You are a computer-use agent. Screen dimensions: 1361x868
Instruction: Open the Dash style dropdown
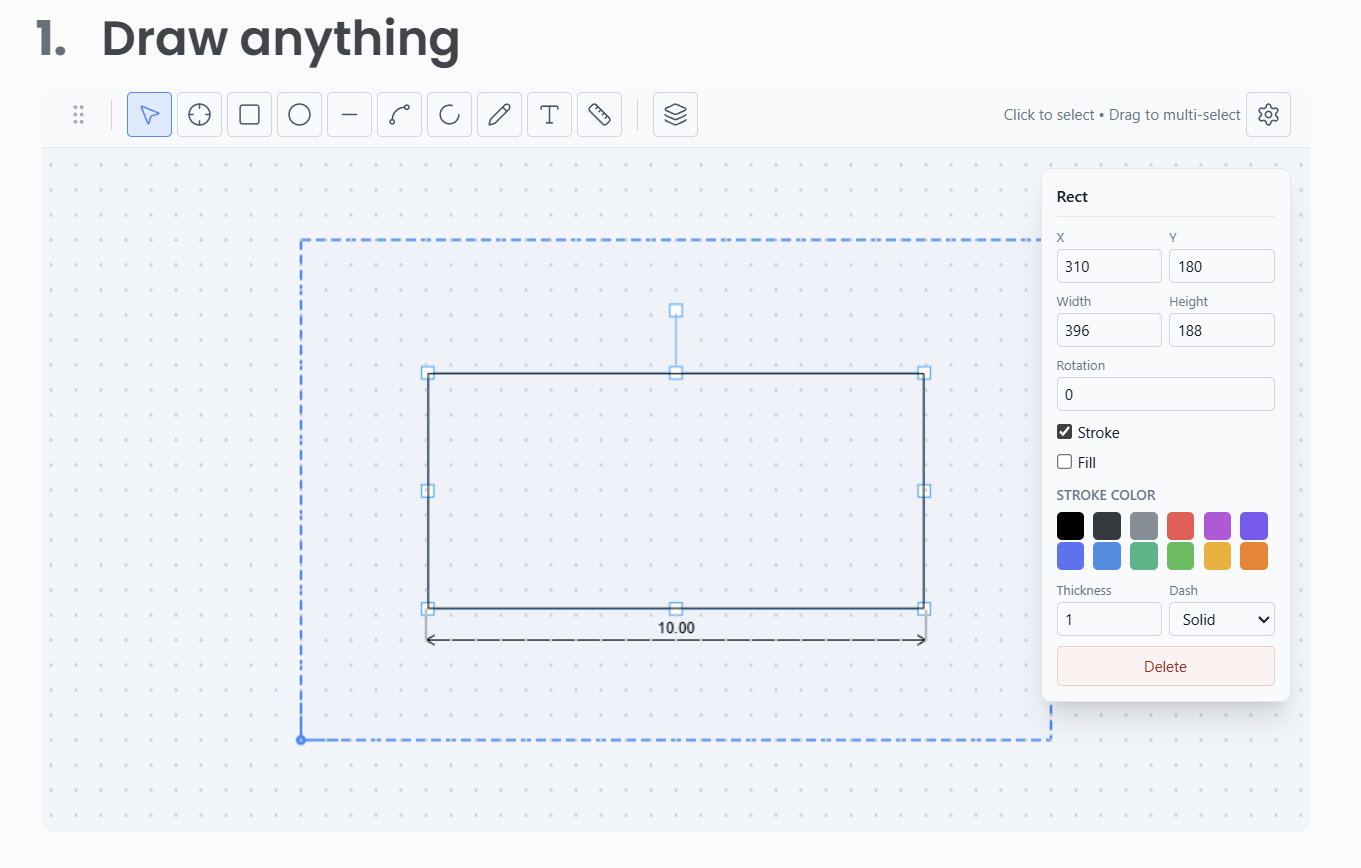point(1222,619)
